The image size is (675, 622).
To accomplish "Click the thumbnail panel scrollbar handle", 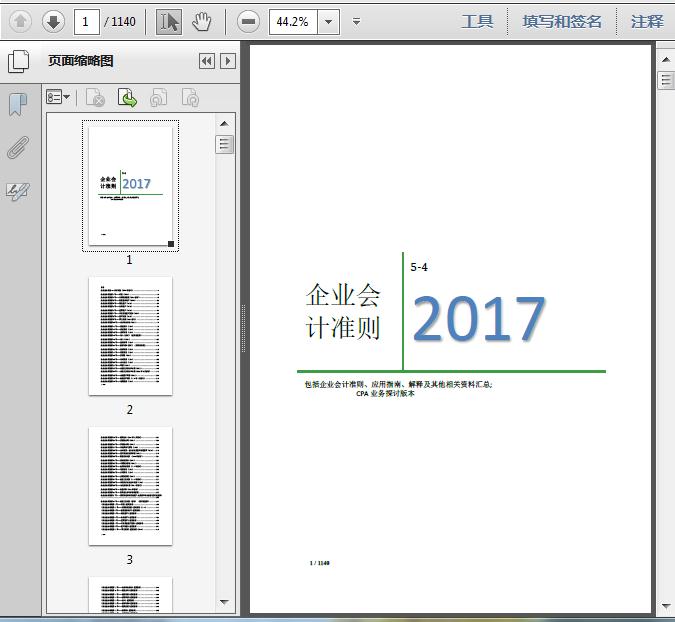I will coord(224,144).
